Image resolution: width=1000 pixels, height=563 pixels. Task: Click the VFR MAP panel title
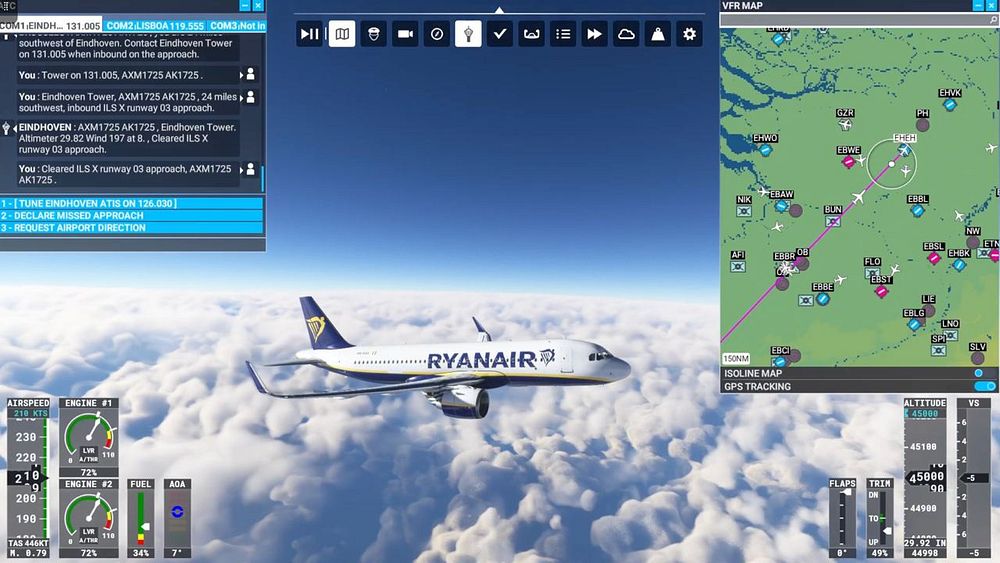coord(742,6)
